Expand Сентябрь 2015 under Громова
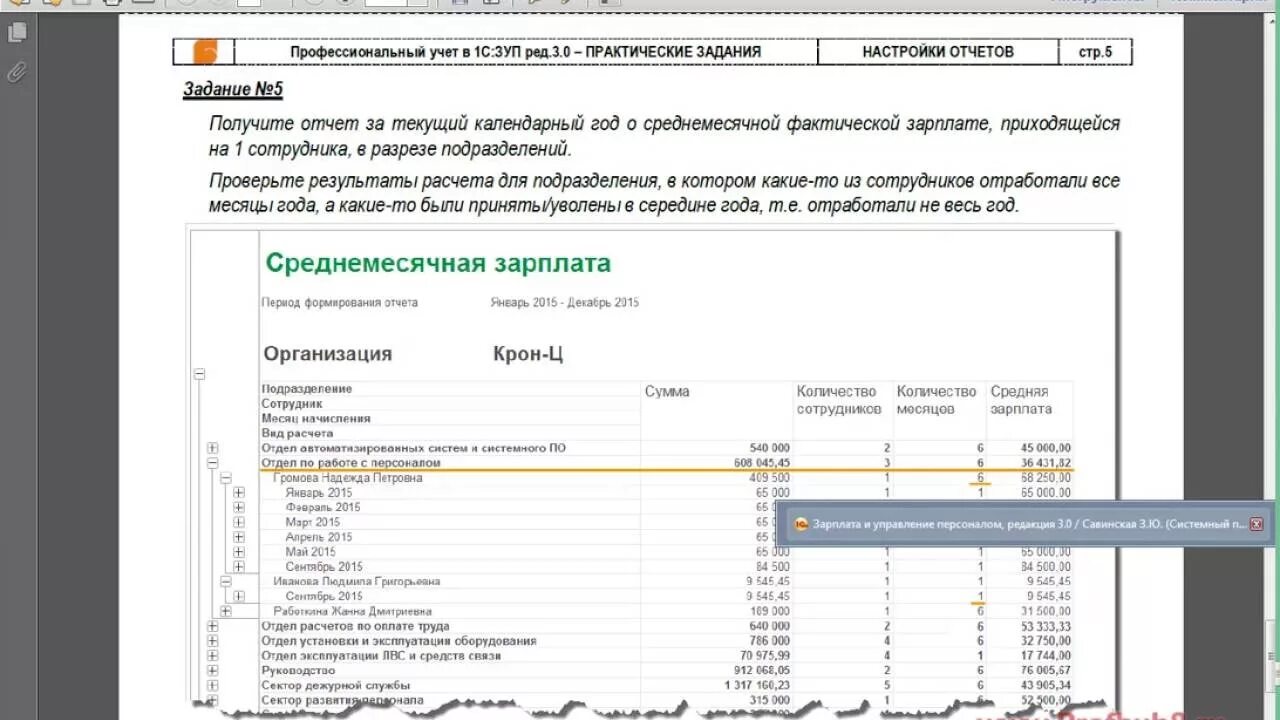The height and width of the screenshot is (720, 1280). tap(238, 567)
